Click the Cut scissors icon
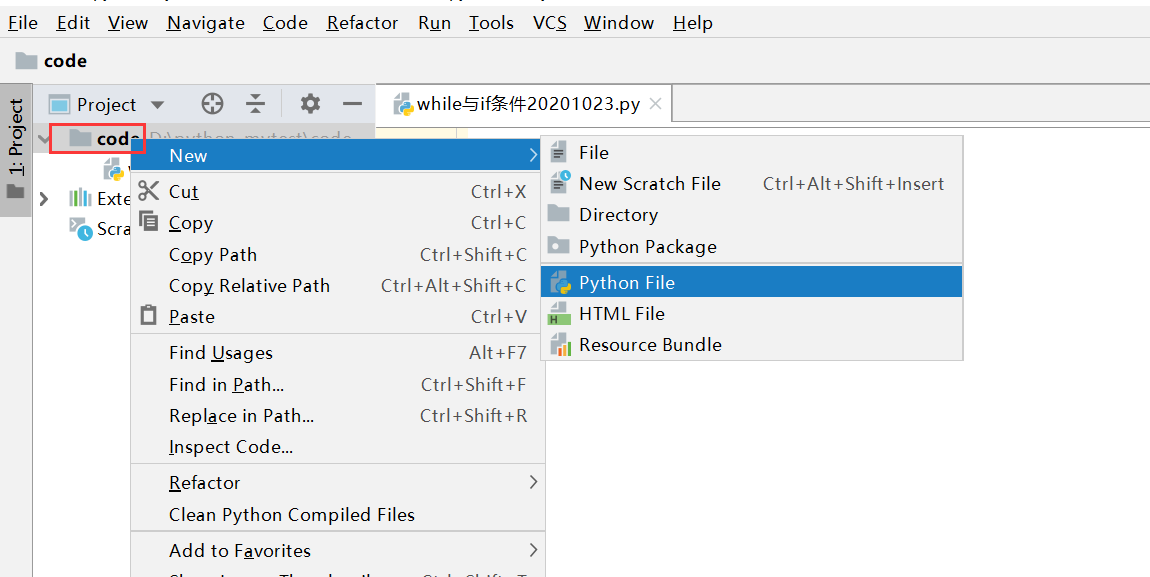Screen dimensions: 1150x577 coord(149,191)
